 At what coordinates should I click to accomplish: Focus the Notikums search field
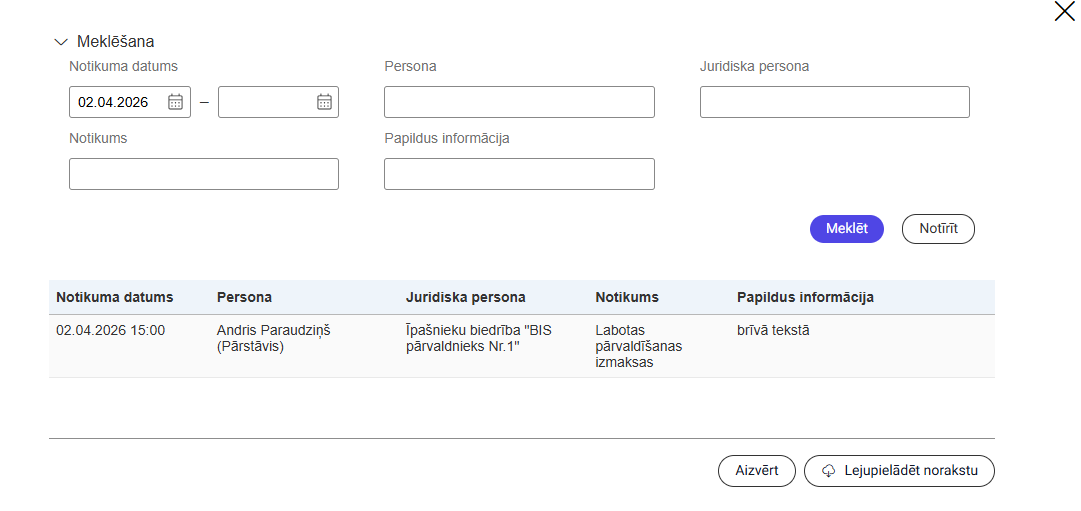[203, 174]
